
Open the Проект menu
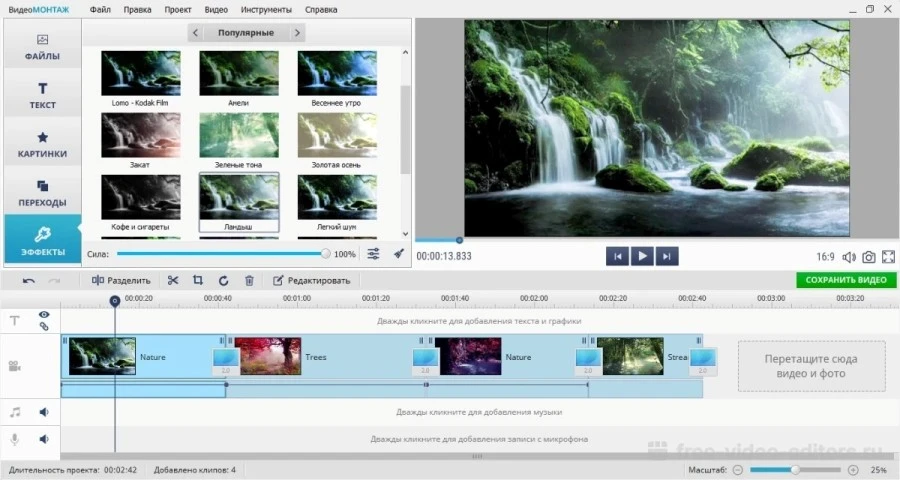pos(178,10)
